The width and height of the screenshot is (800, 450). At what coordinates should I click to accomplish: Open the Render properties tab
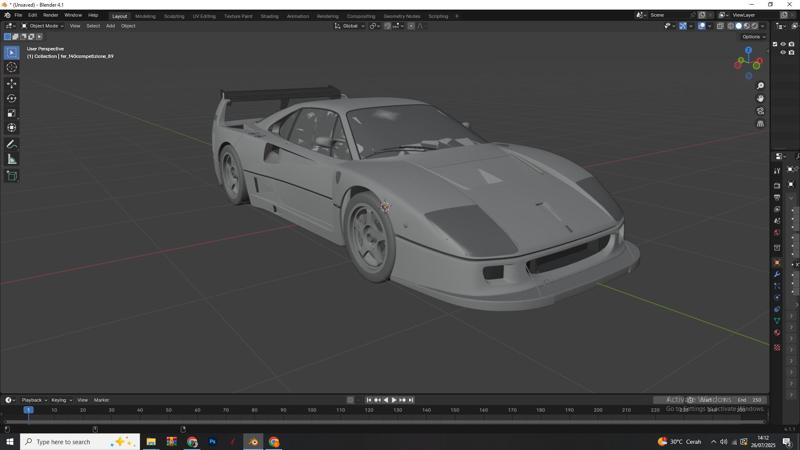click(777, 186)
